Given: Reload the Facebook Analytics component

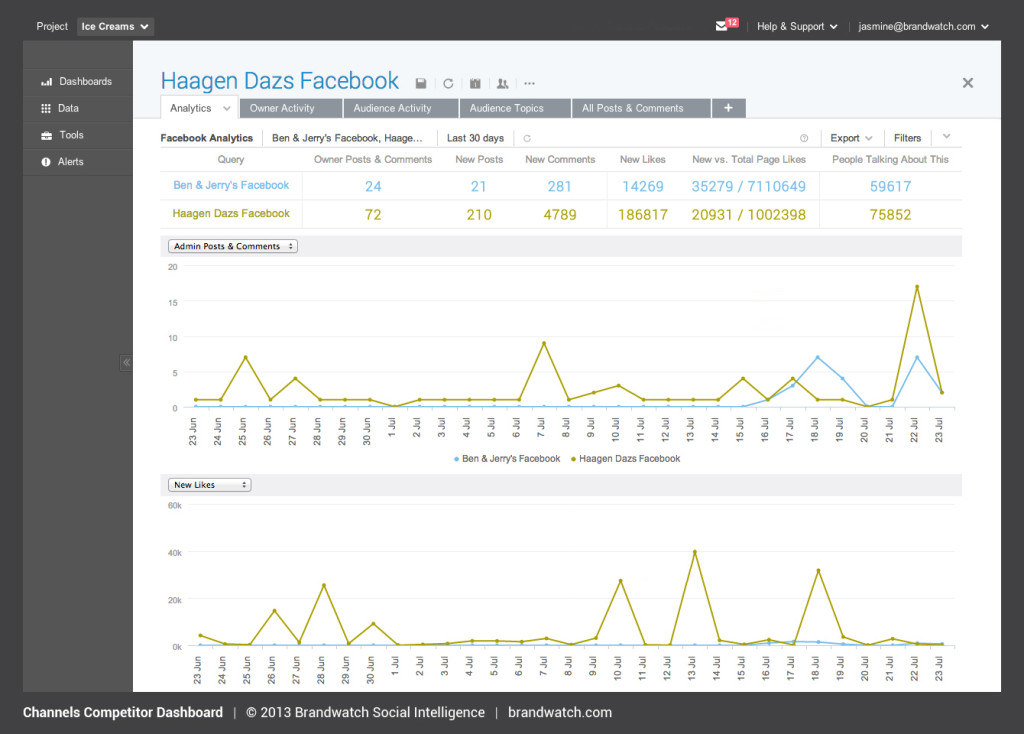Looking at the screenshot, I should click(x=527, y=138).
